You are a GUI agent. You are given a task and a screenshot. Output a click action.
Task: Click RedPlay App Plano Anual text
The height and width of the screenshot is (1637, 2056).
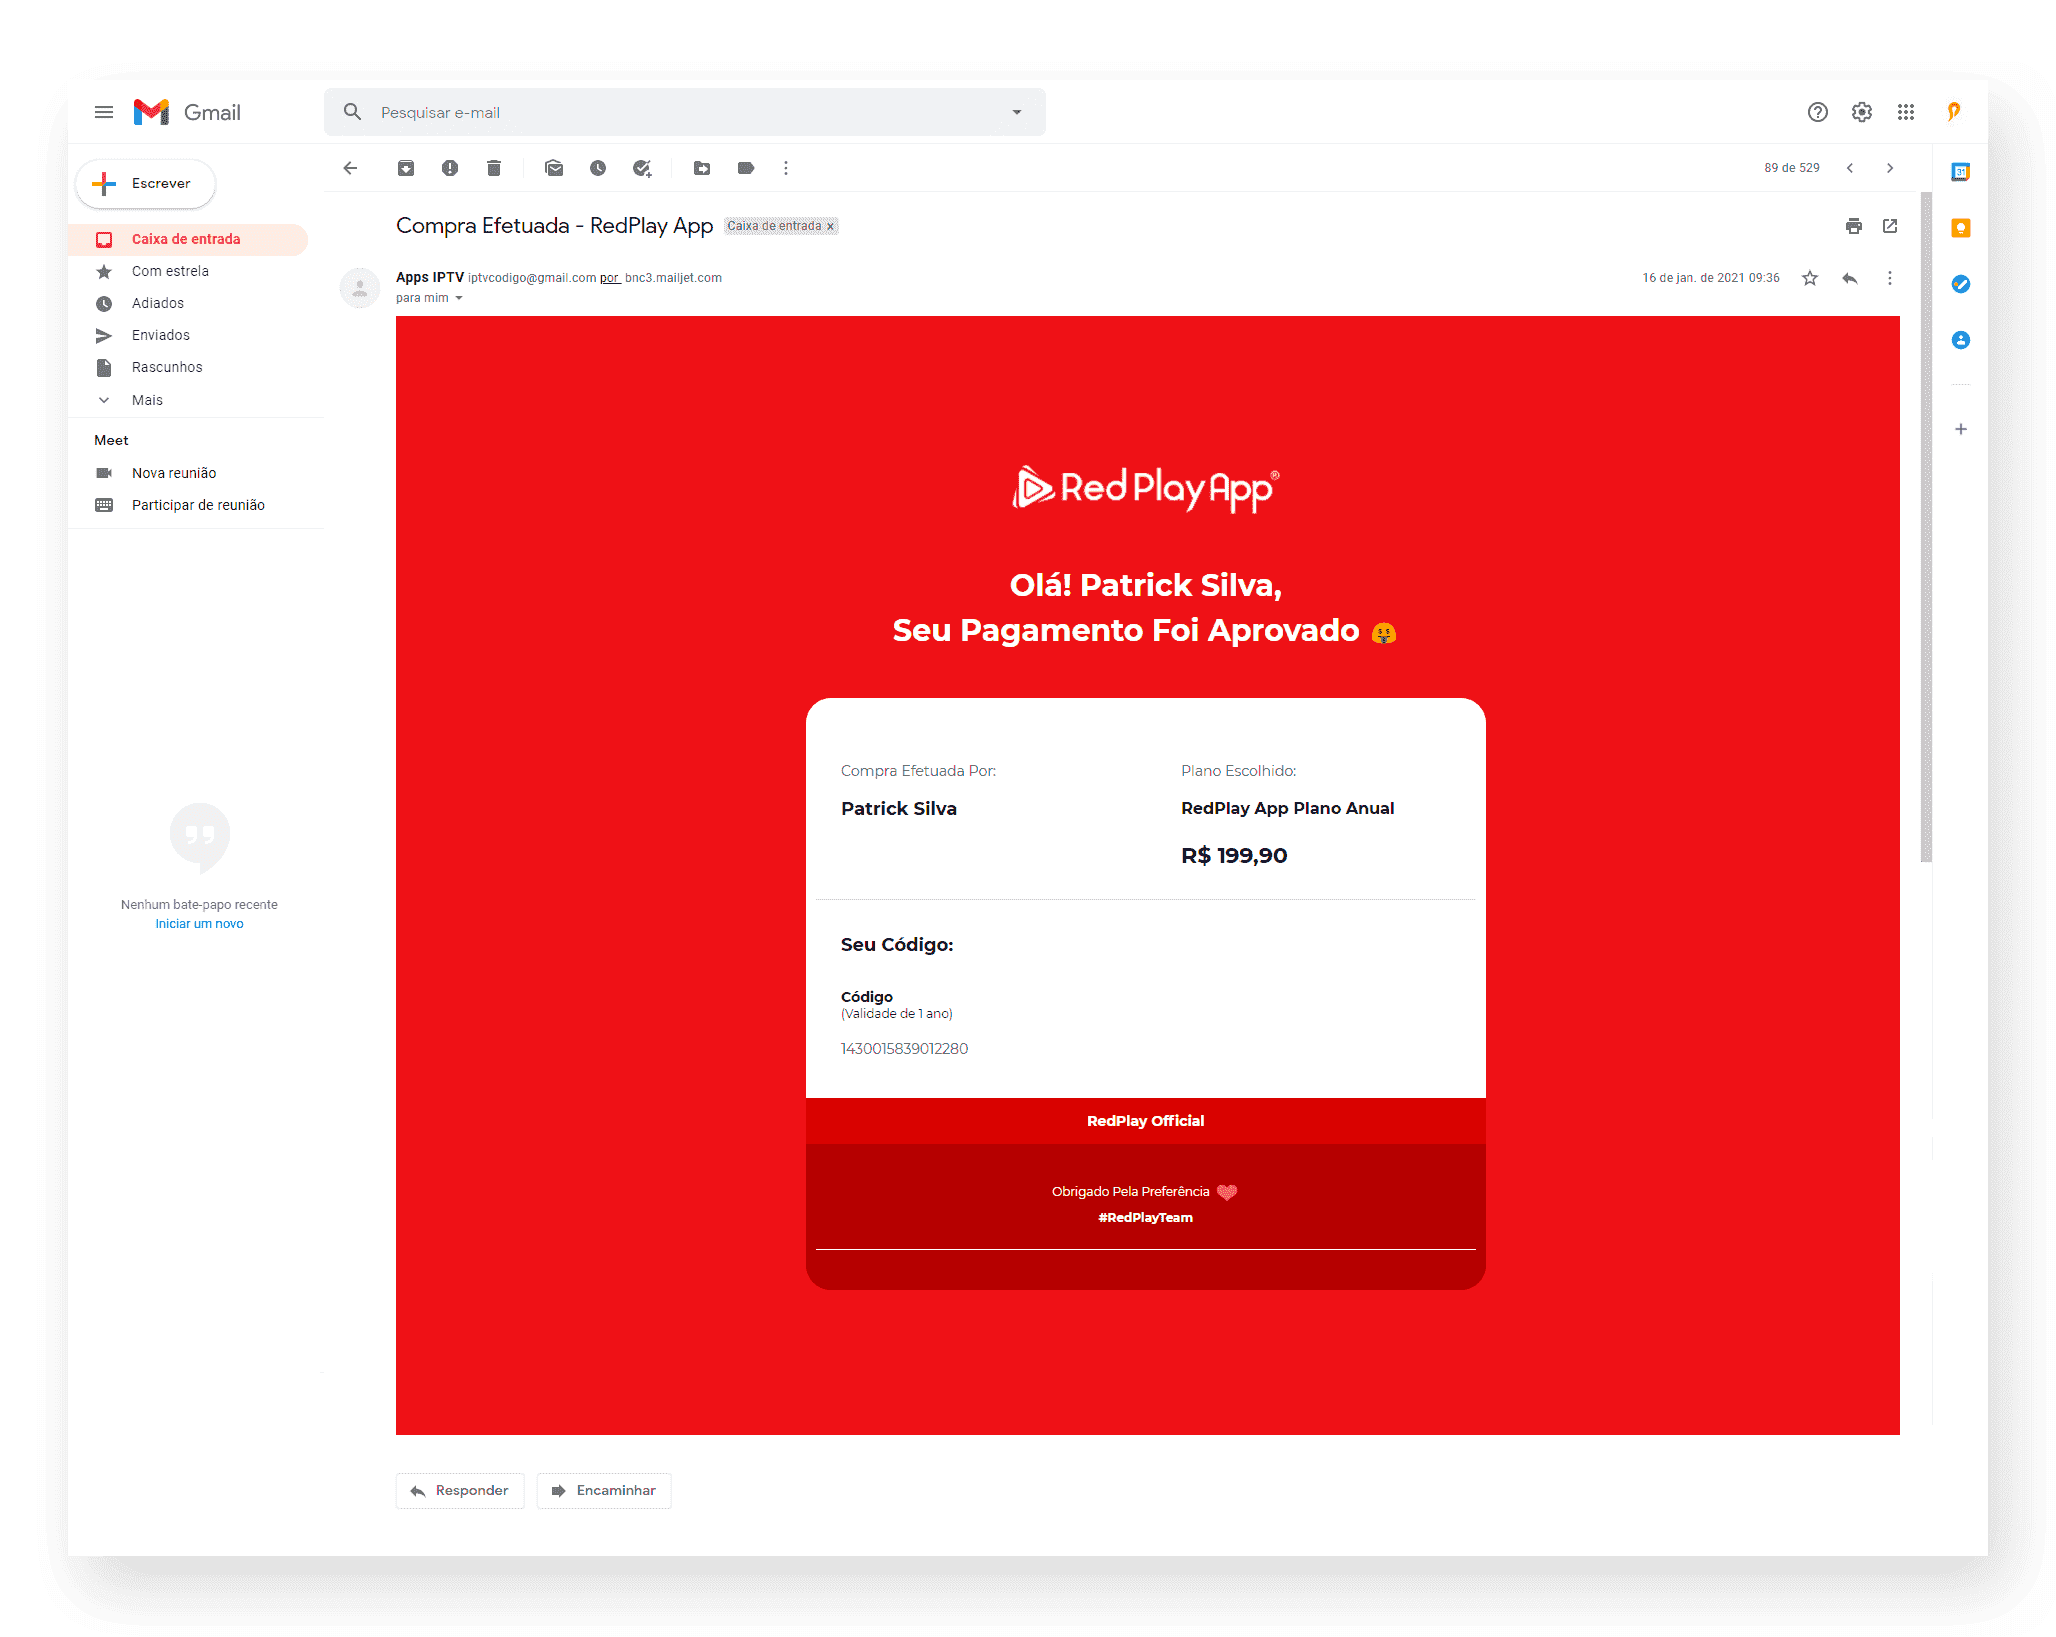1288,808
